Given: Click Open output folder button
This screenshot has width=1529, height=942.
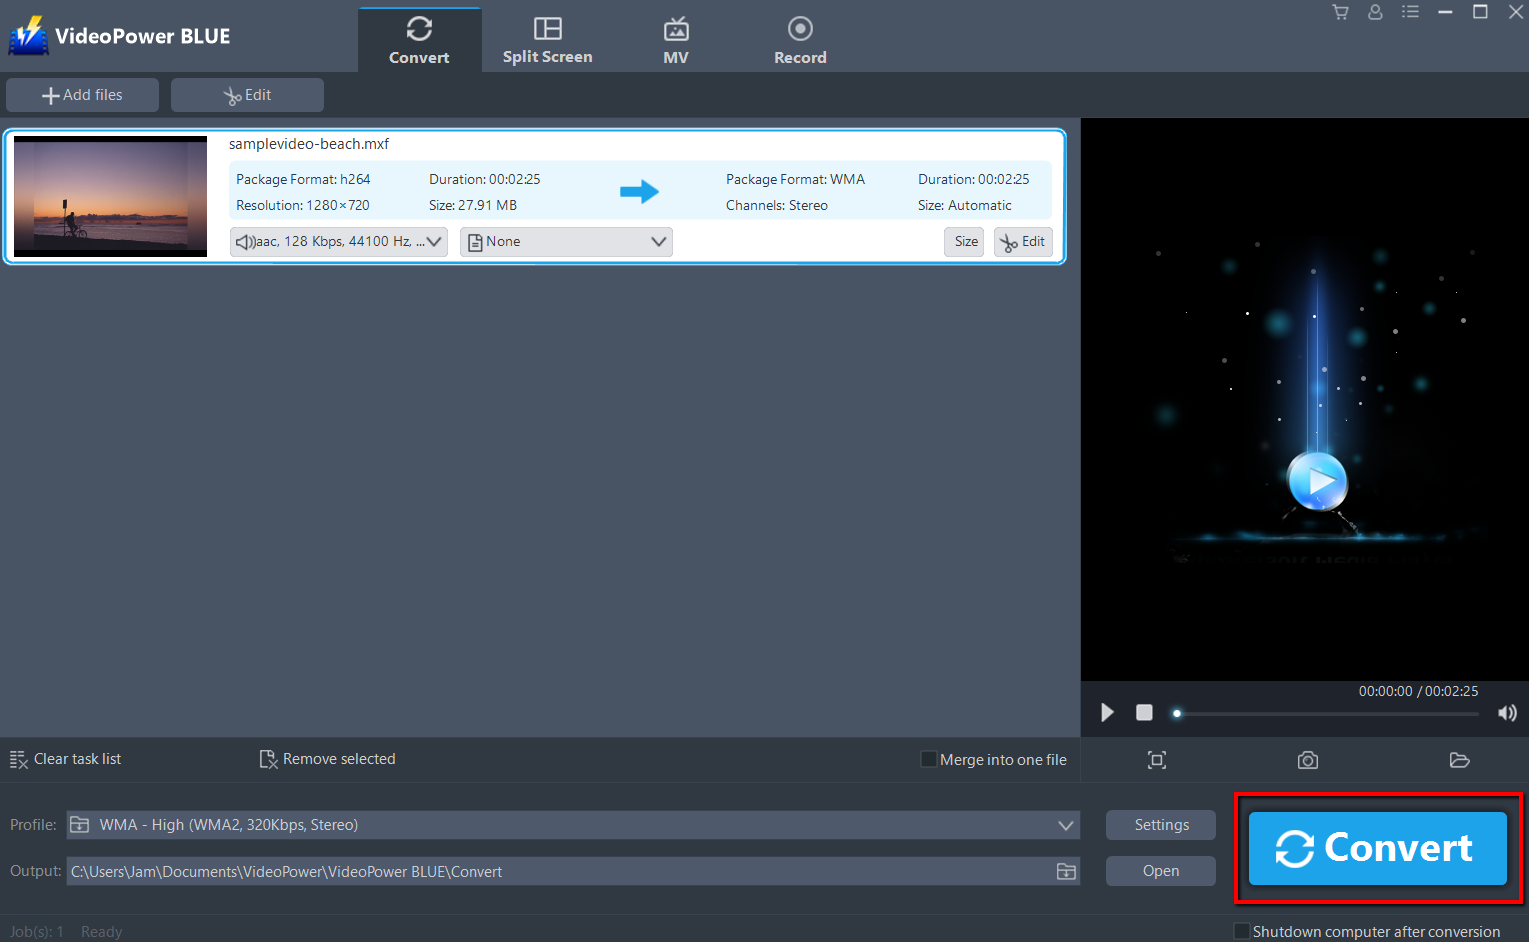Looking at the screenshot, I should coord(1161,871).
